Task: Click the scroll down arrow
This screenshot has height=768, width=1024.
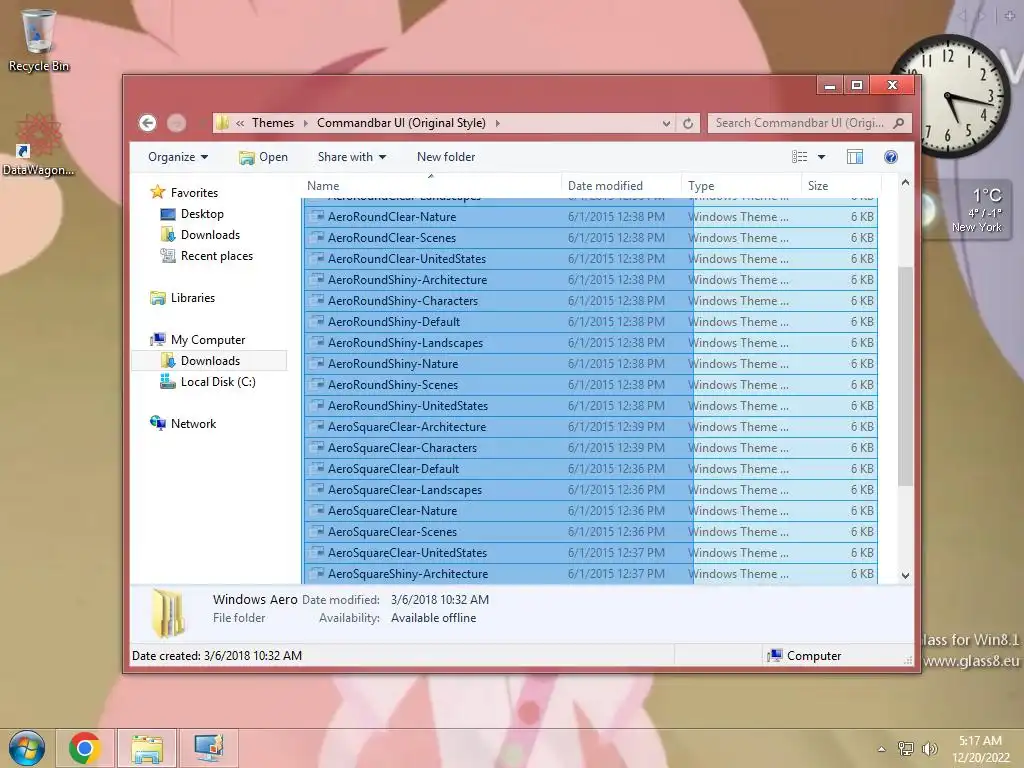Action: click(x=905, y=575)
